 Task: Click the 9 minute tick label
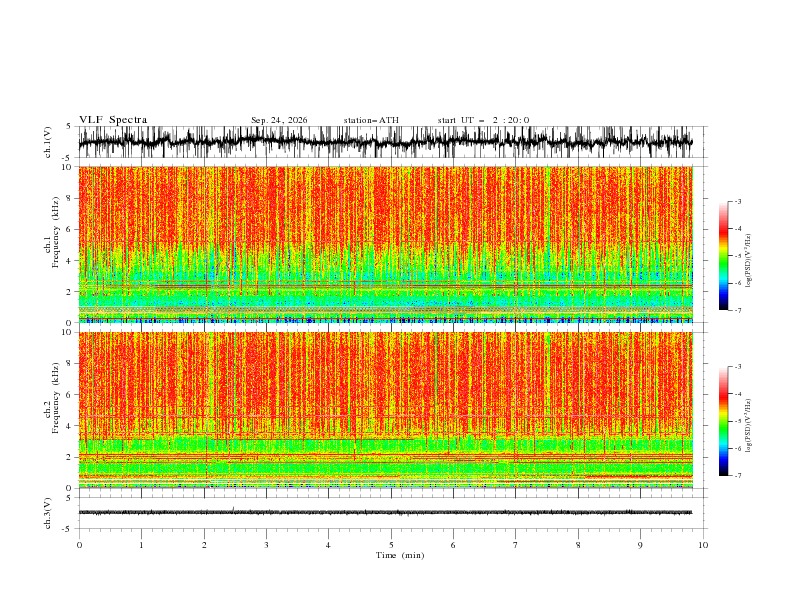[x=640, y=545]
